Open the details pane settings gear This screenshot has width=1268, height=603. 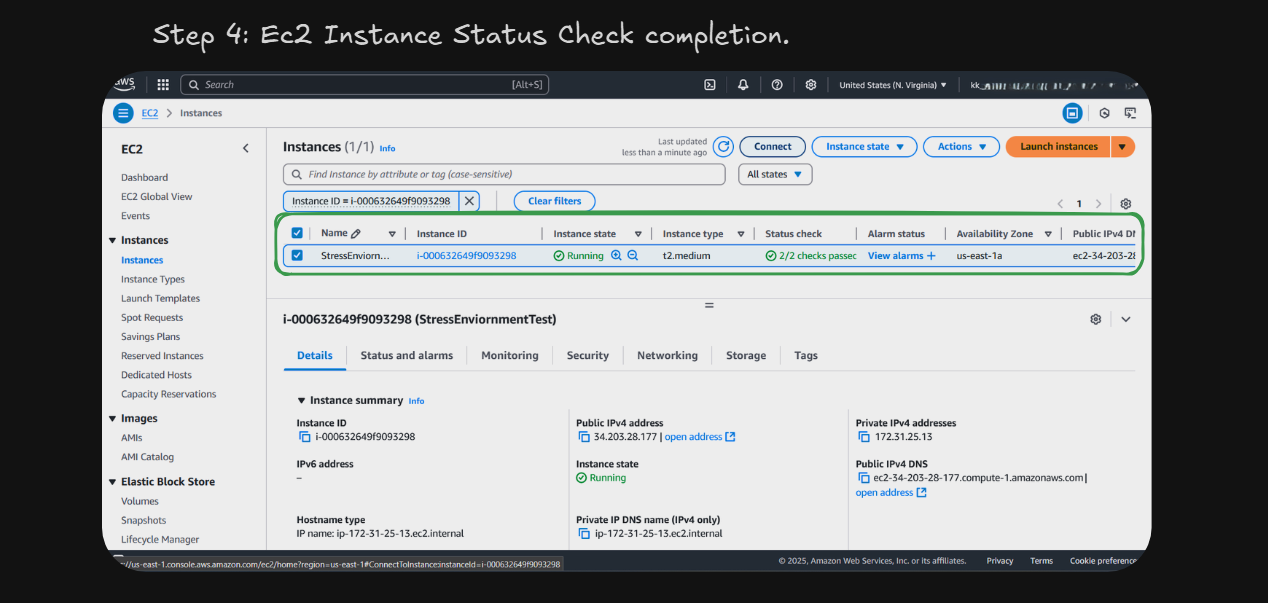(x=1096, y=319)
